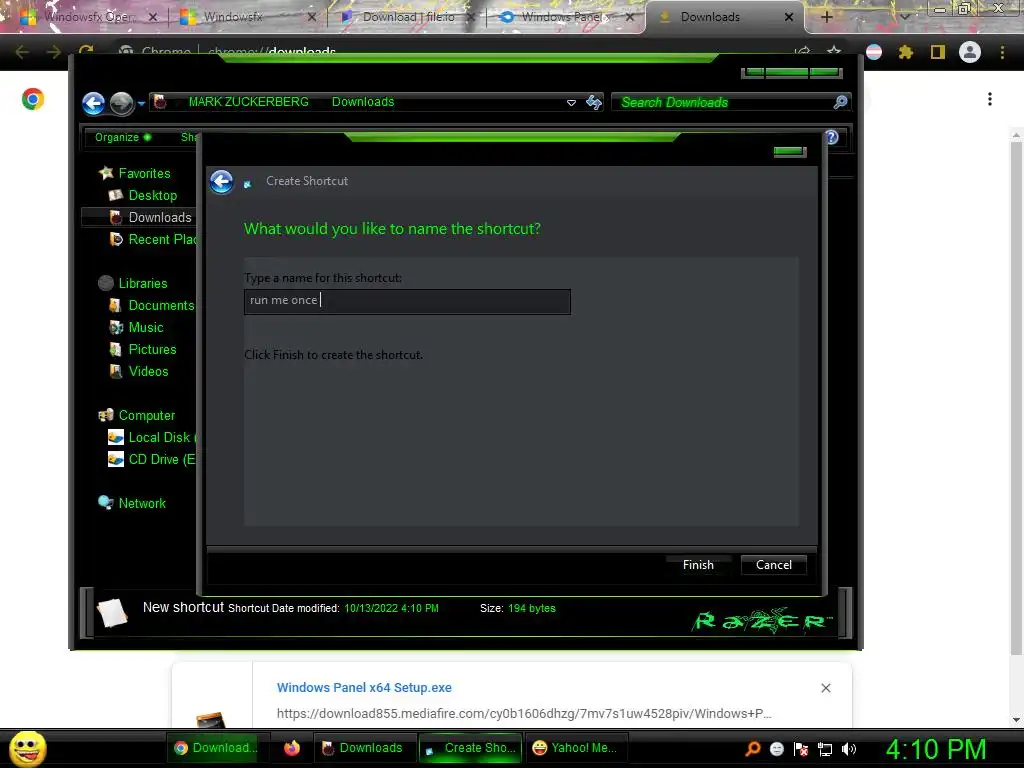Open the Organize menu

pyautogui.click(x=123, y=137)
